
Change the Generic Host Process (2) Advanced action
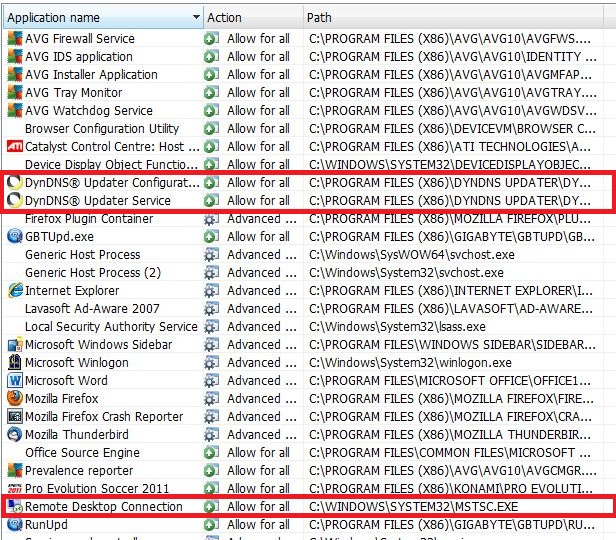click(262, 273)
